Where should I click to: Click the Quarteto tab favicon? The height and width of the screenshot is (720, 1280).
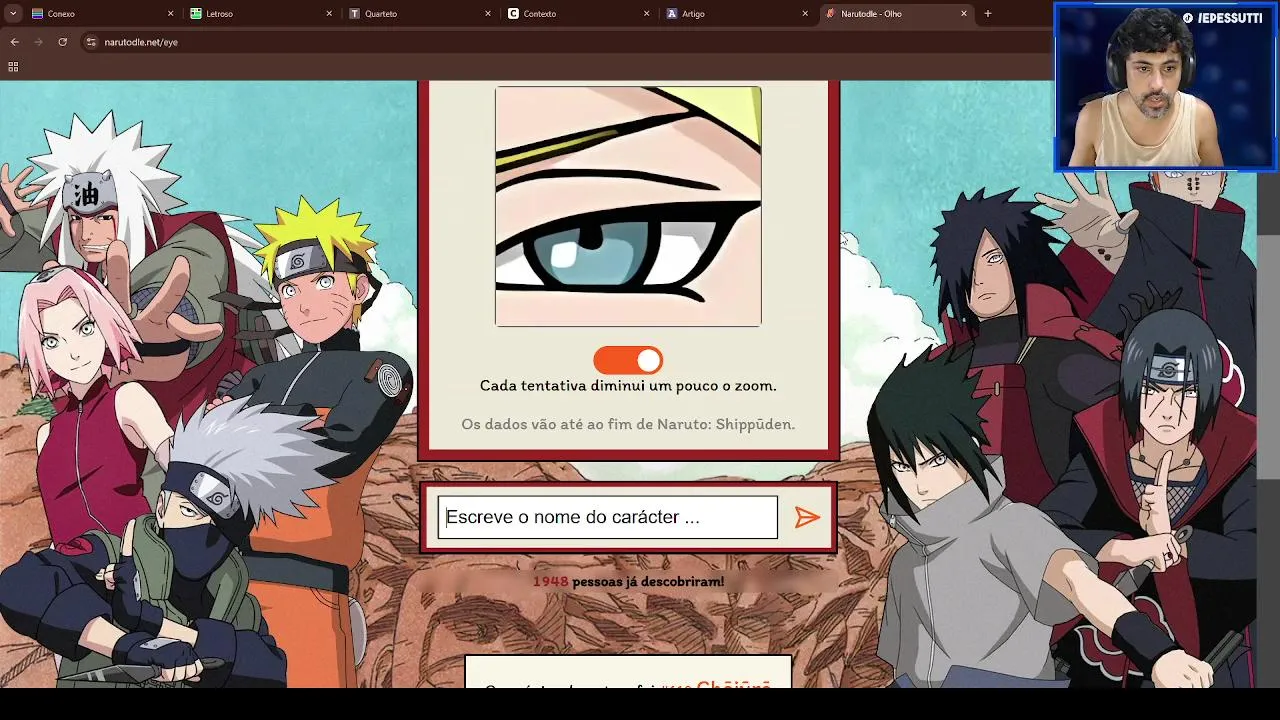click(x=355, y=14)
